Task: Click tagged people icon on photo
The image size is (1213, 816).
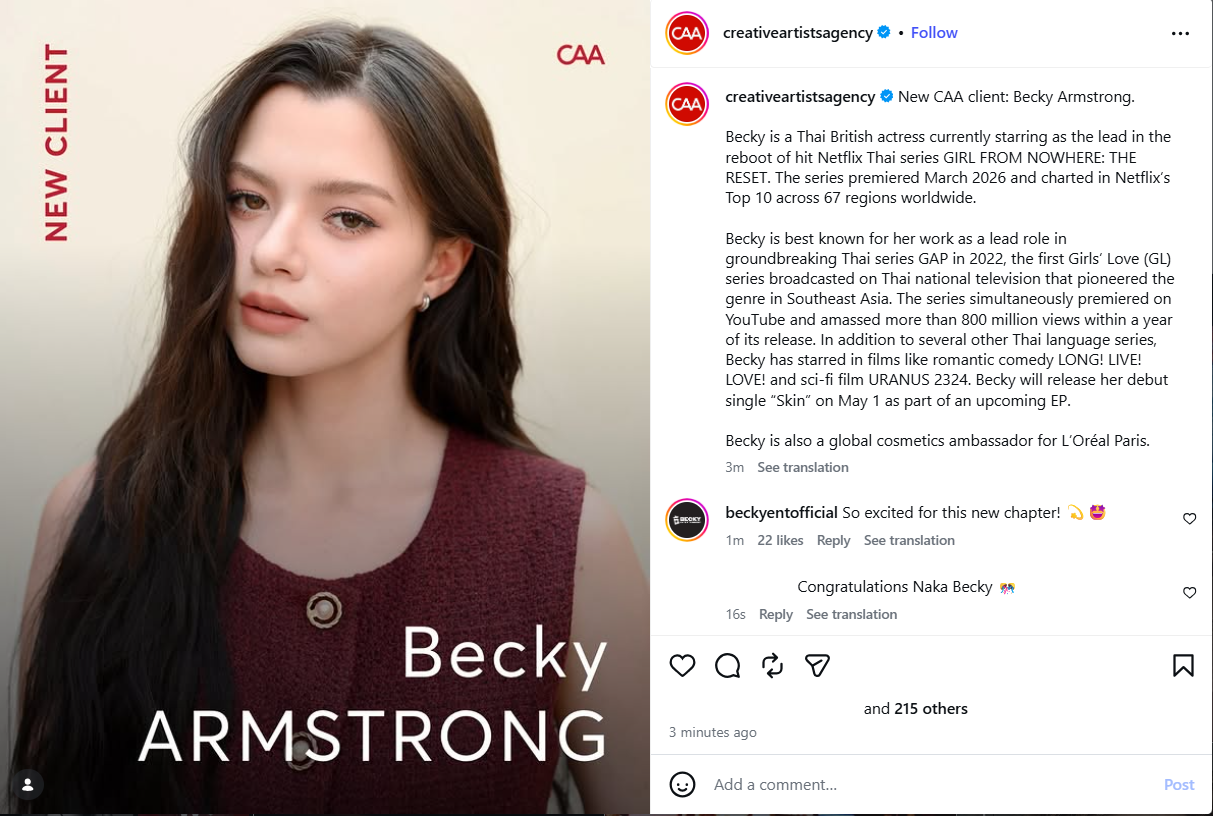Action: click(x=28, y=784)
